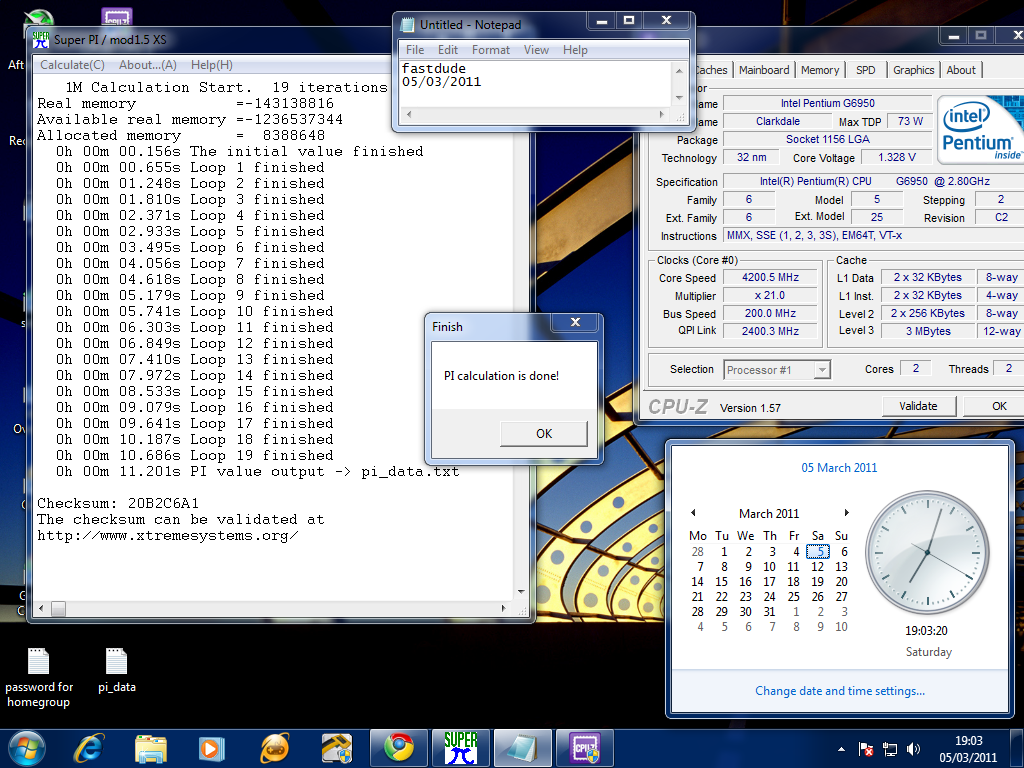The width and height of the screenshot is (1024, 768).
Task: Click the Super PI scrollbar down arrow
Action: tap(521, 592)
